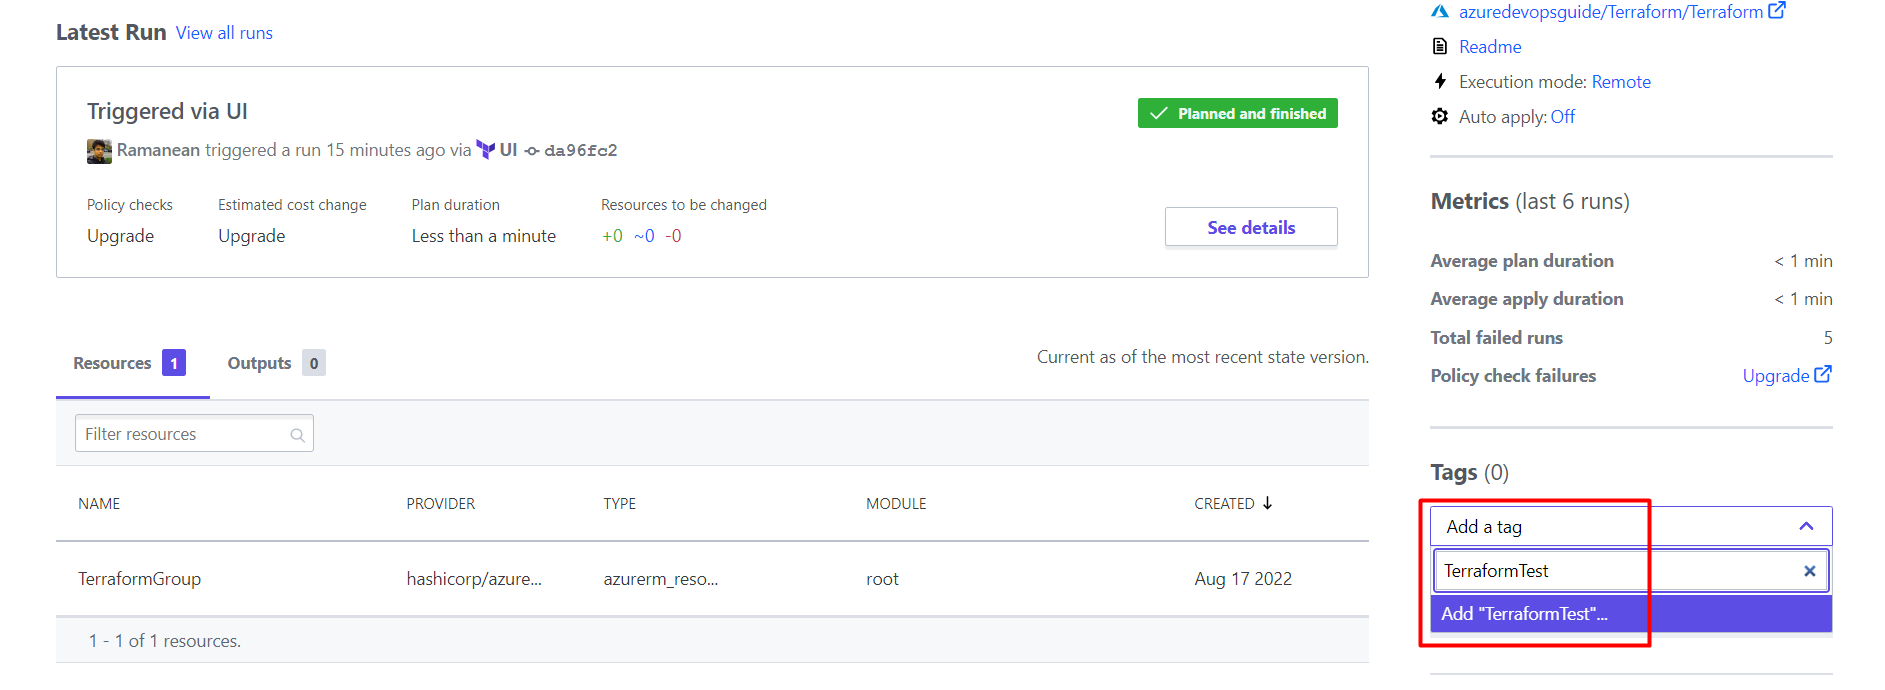Sort resources by MODULE column

[896, 504]
